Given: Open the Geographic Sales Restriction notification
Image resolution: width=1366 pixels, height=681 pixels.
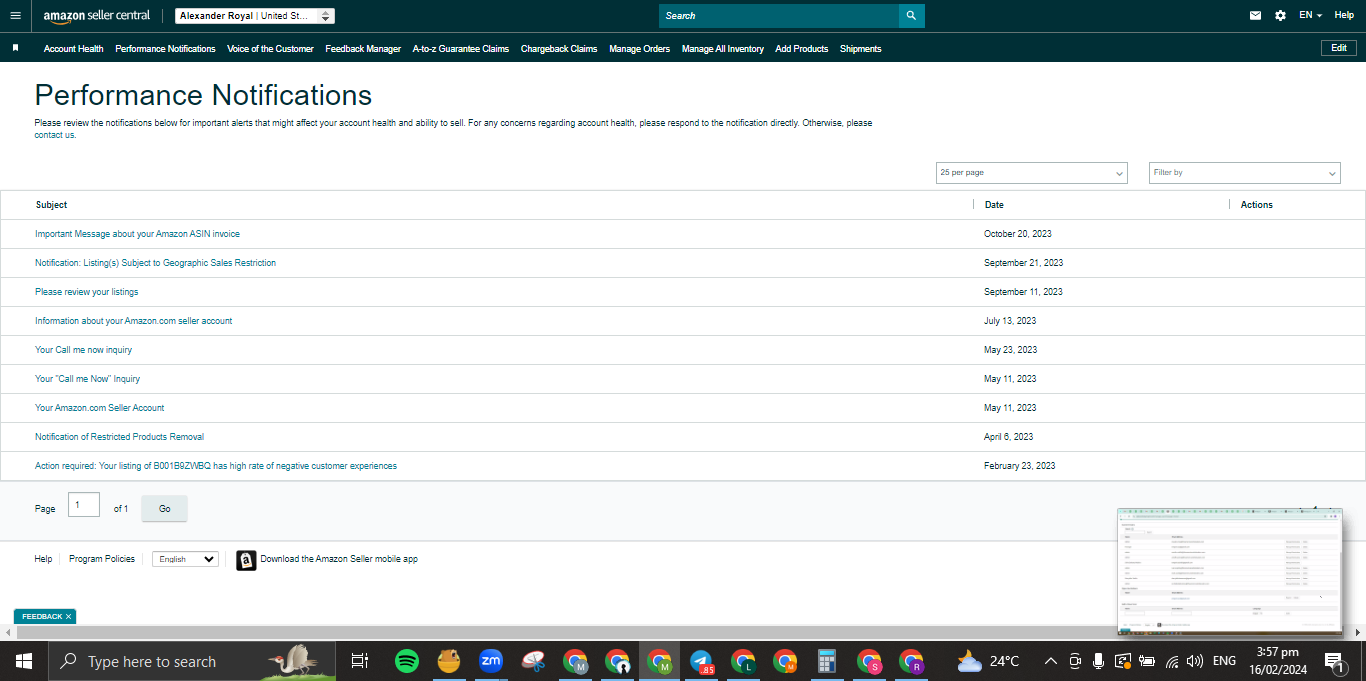Looking at the screenshot, I should 155,263.
